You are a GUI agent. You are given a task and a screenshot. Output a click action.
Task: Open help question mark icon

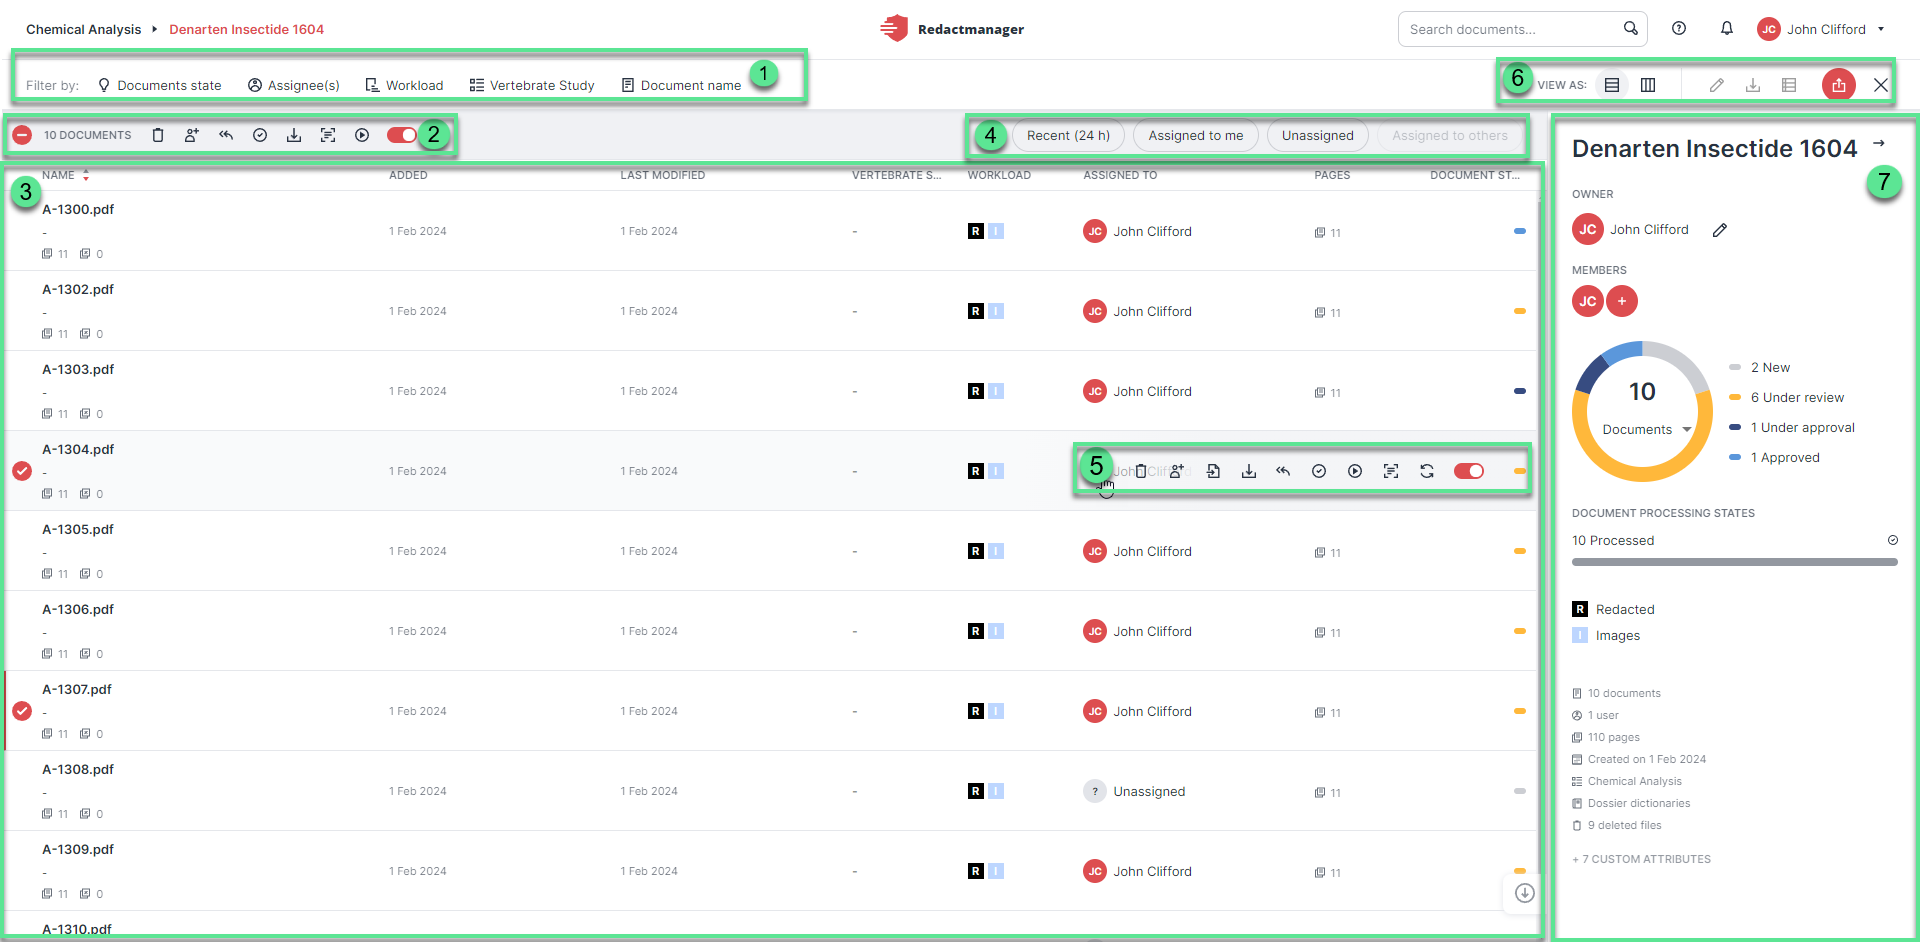coord(1679,29)
